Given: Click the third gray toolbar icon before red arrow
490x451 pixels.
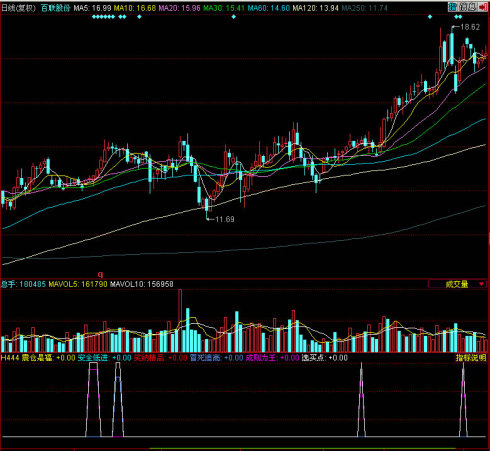Looking at the screenshot, I should (x=472, y=7).
